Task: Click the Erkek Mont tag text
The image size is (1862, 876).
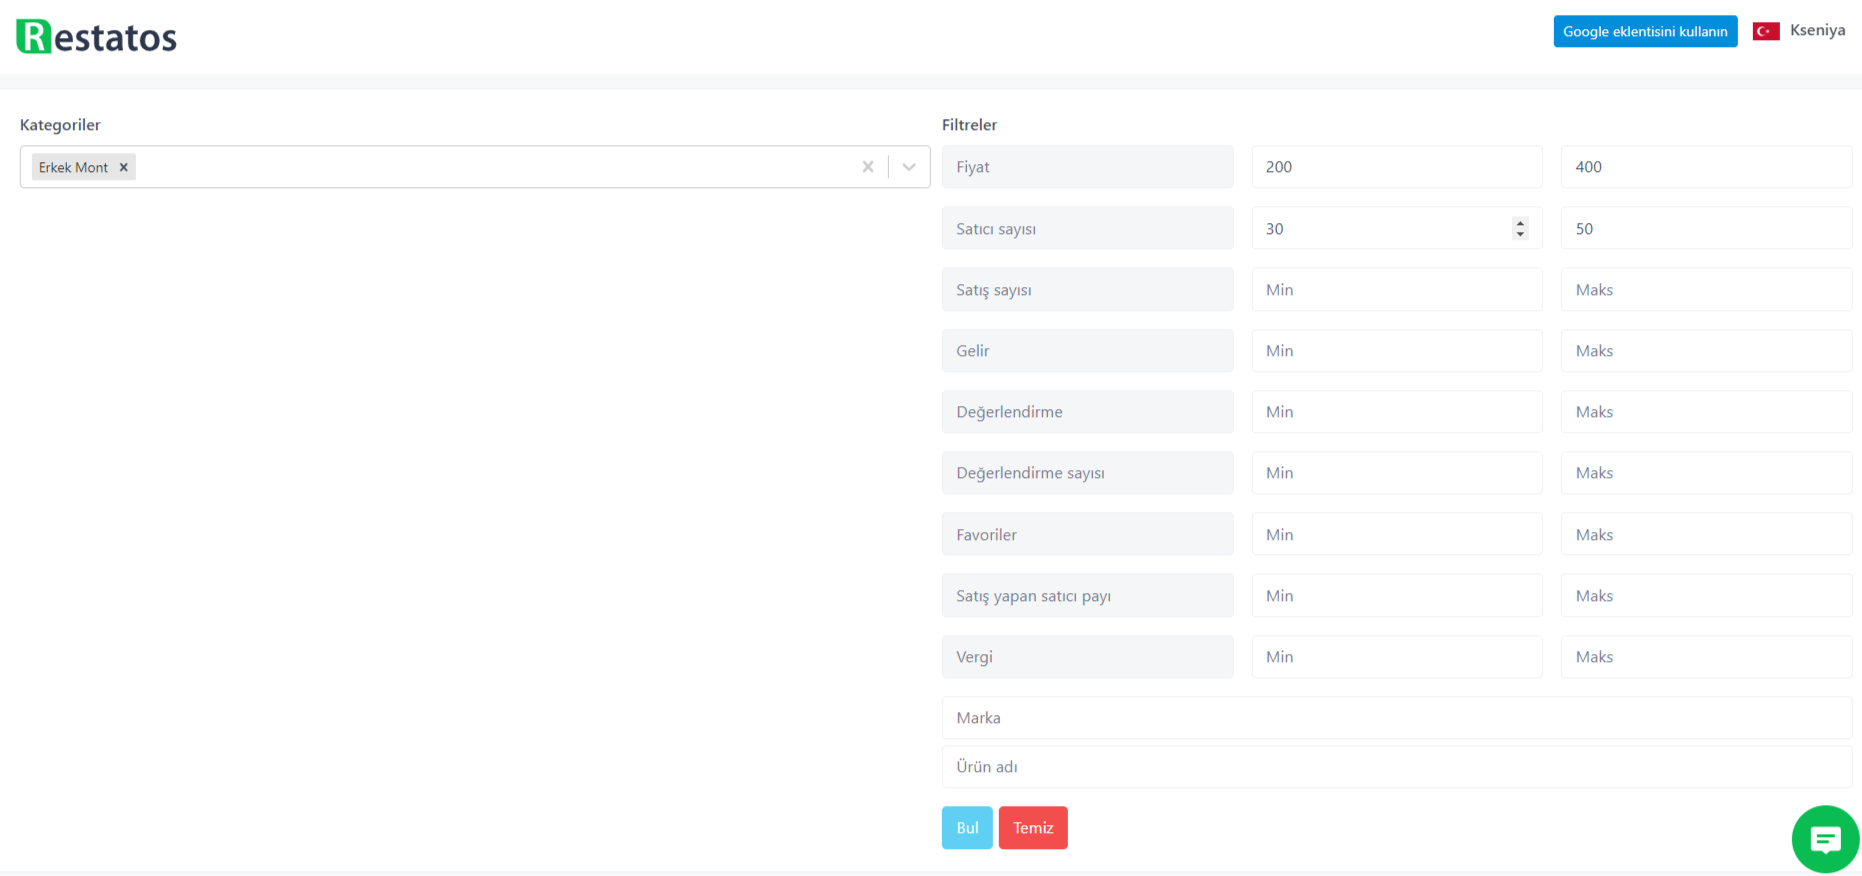Action: point(73,167)
